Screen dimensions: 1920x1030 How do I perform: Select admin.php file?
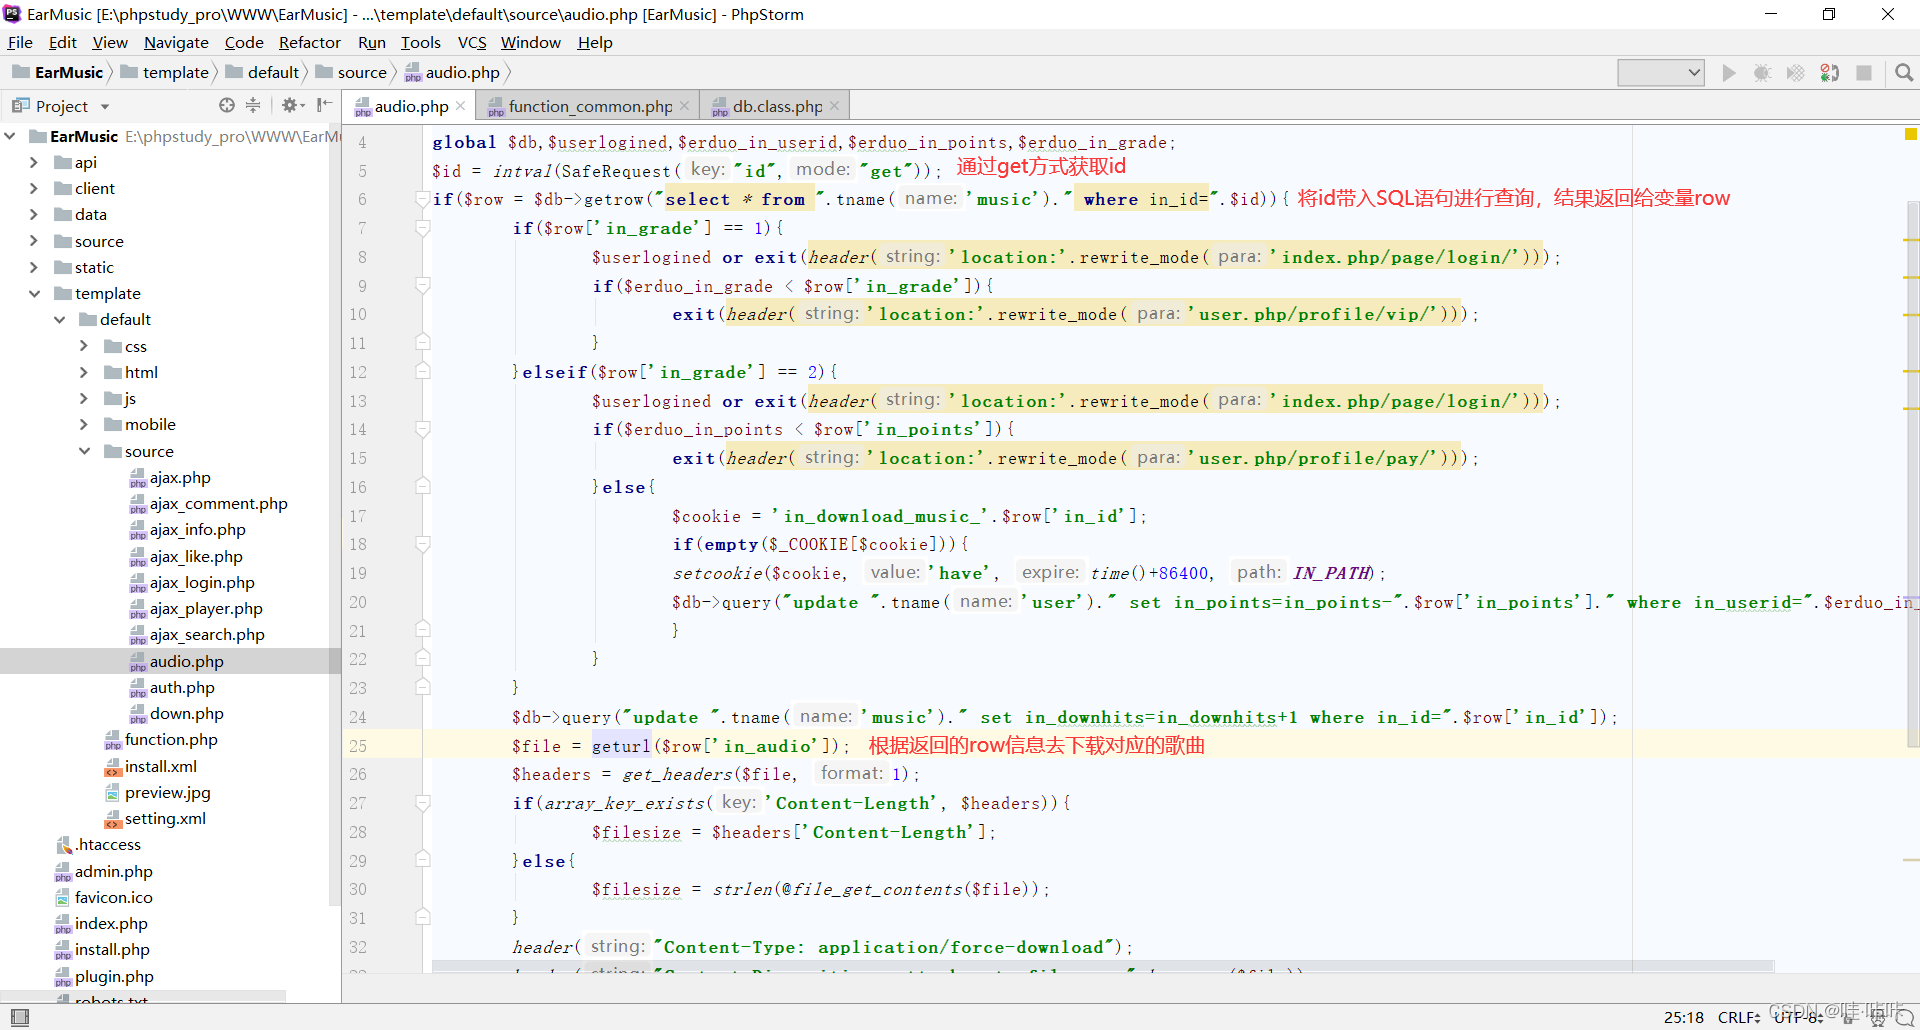104,871
